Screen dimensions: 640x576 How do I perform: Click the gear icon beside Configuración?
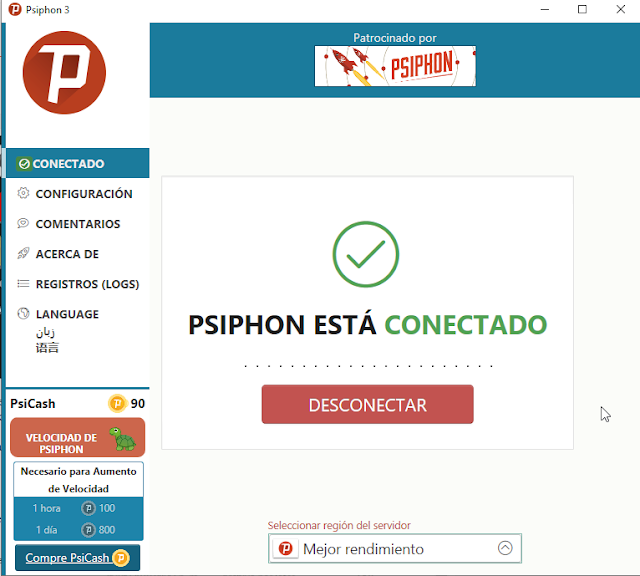point(23,193)
